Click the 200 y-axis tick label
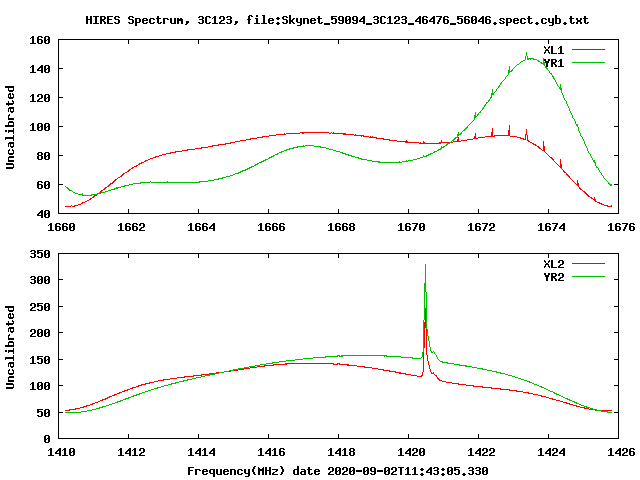640x480 pixels. 40,333
